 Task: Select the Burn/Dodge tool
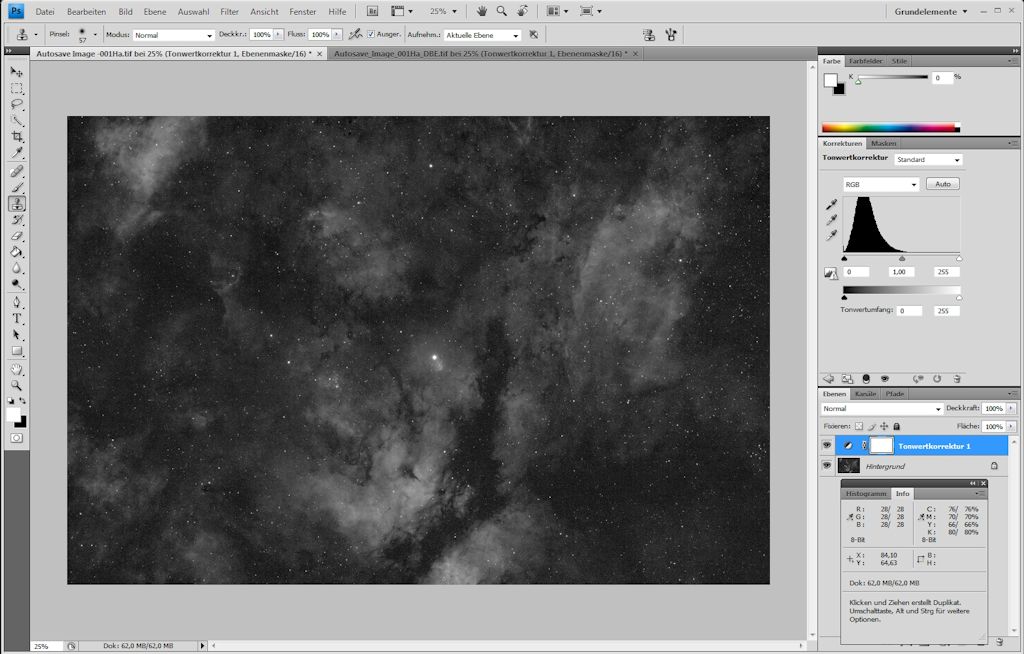[x=17, y=284]
